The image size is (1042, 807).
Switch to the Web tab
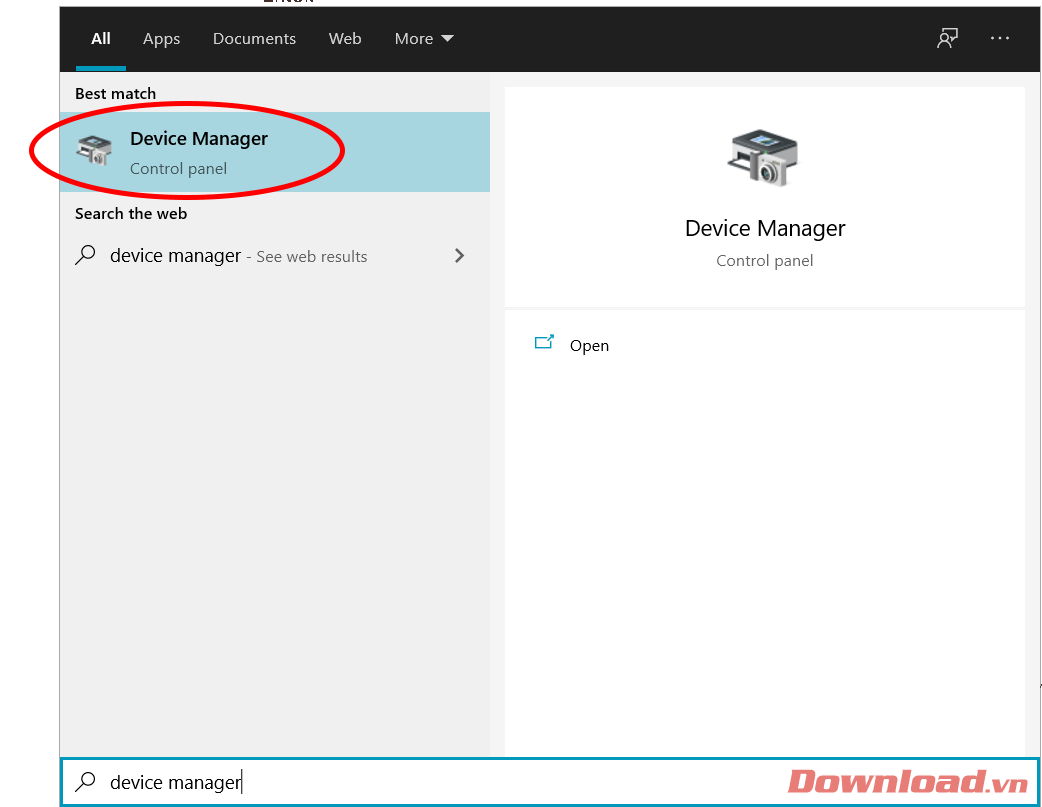(x=345, y=38)
